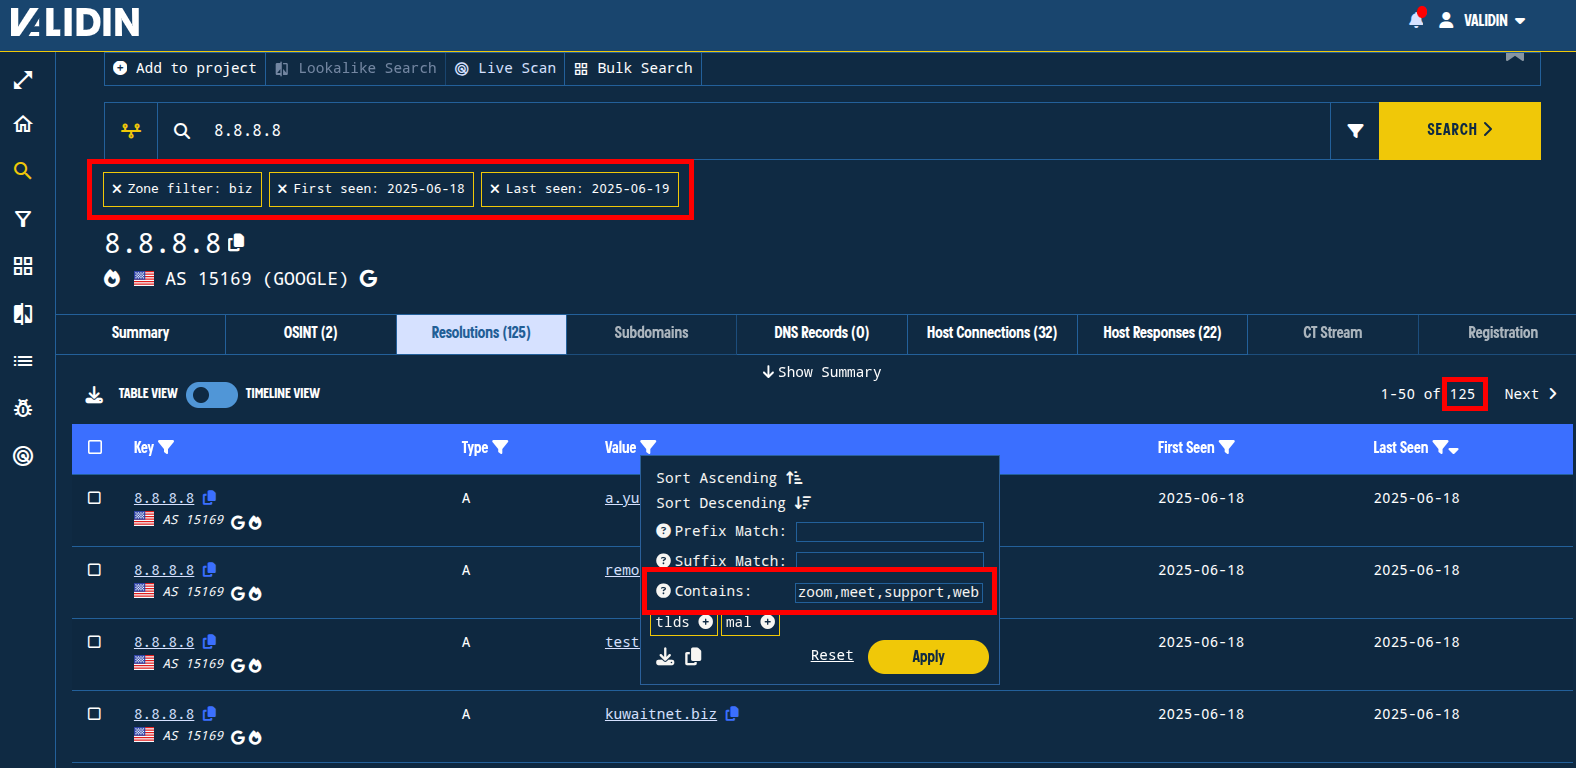
Task: Toggle between Table and Timeline view
Action: tap(211, 394)
